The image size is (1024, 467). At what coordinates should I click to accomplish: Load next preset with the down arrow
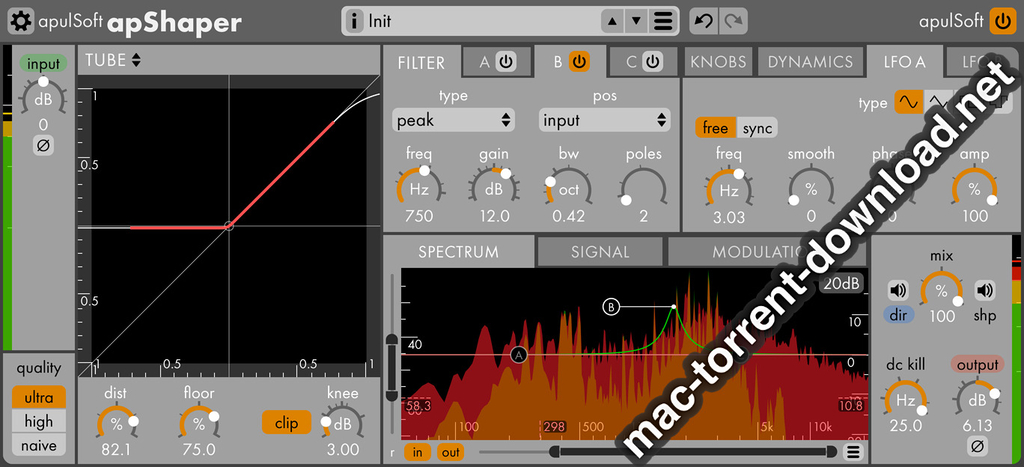point(636,22)
